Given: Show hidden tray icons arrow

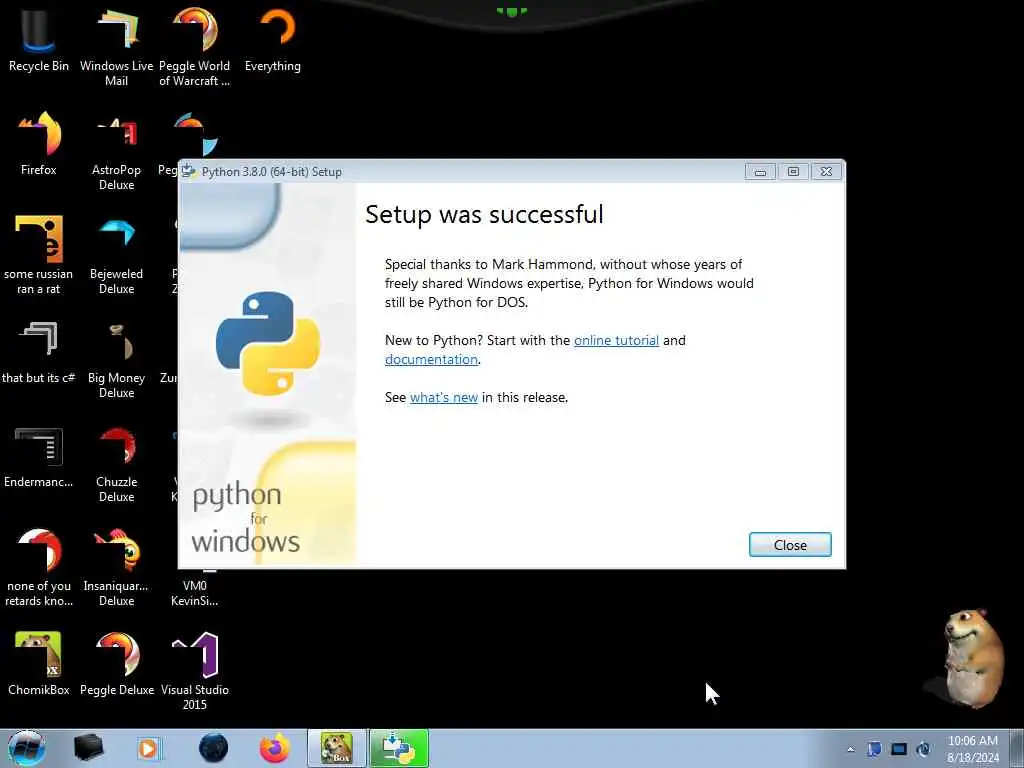Looking at the screenshot, I should click(850, 749).
